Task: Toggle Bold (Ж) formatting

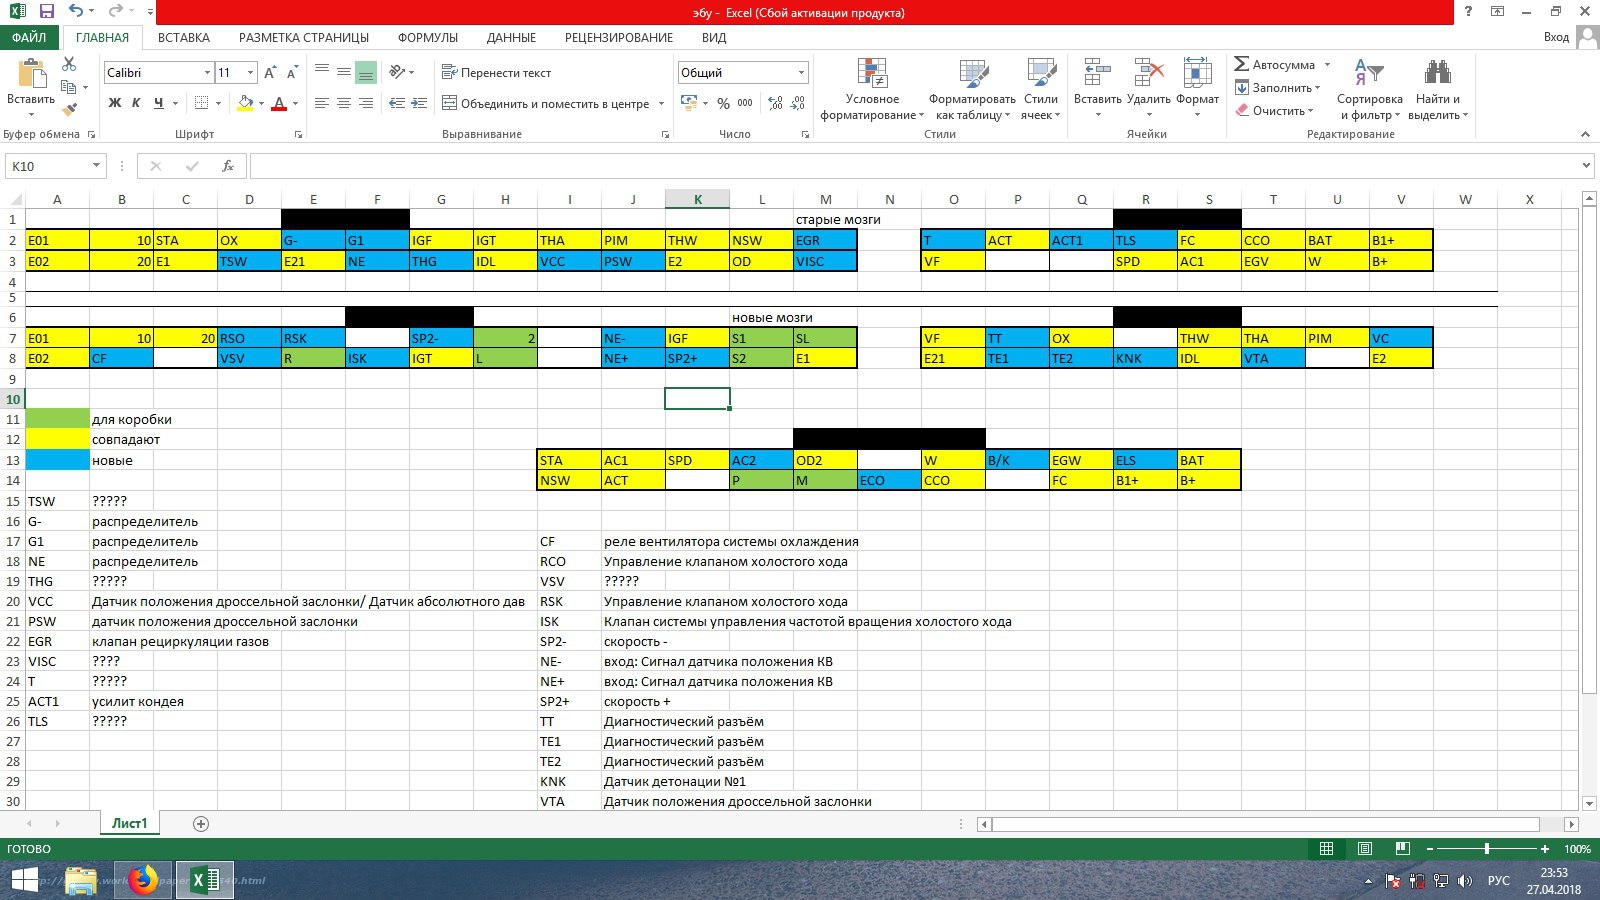Action: (x=115, y=103)
